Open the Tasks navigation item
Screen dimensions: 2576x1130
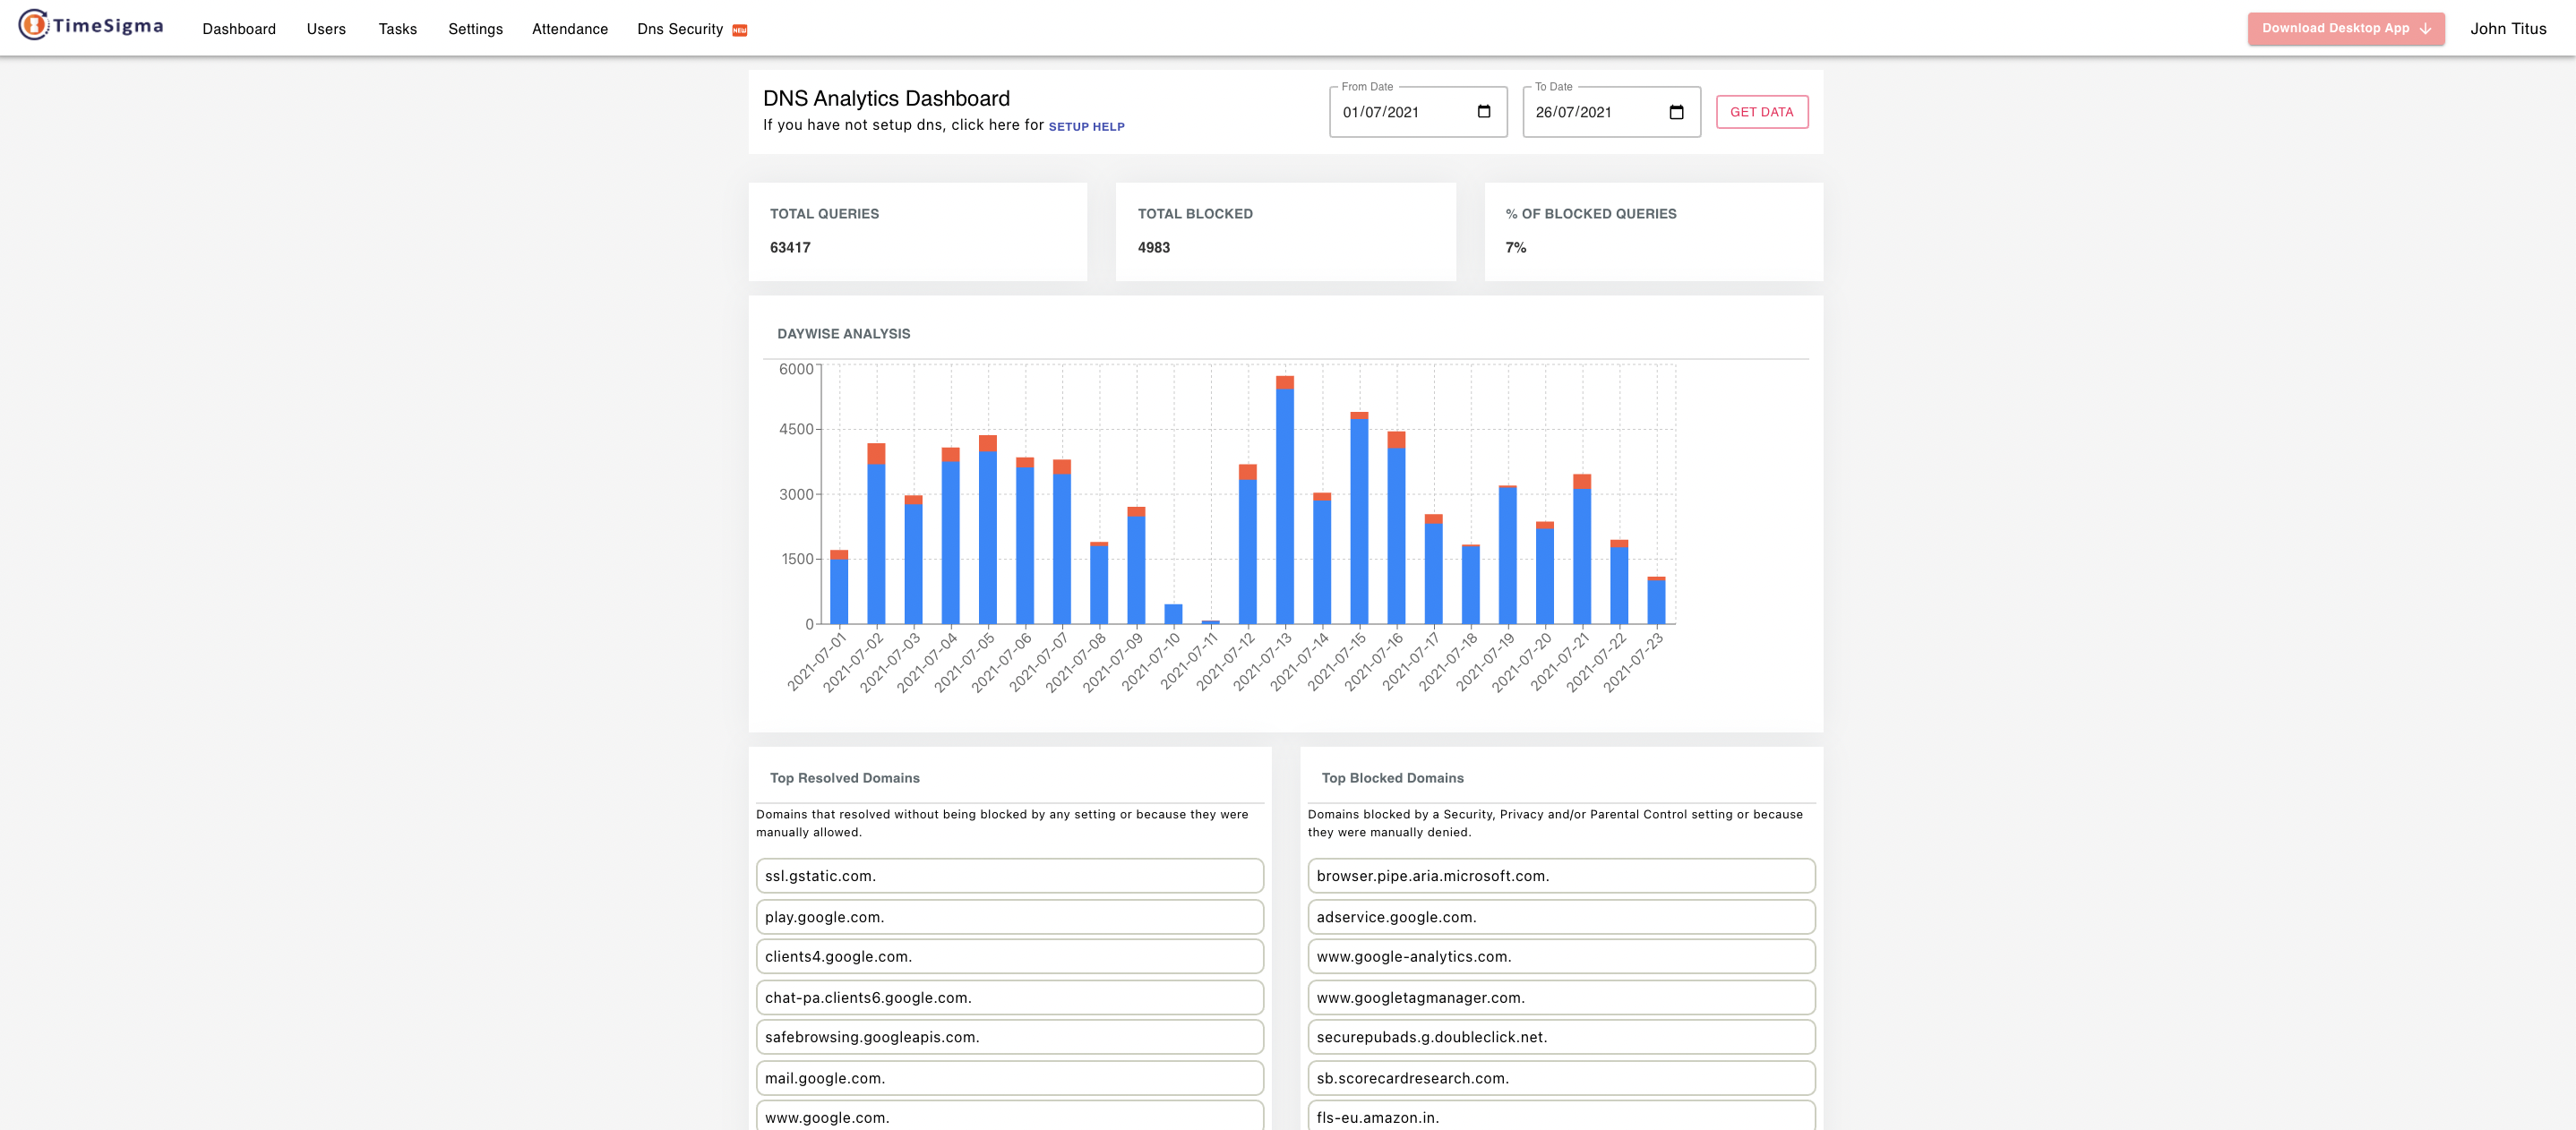(397, 29)
